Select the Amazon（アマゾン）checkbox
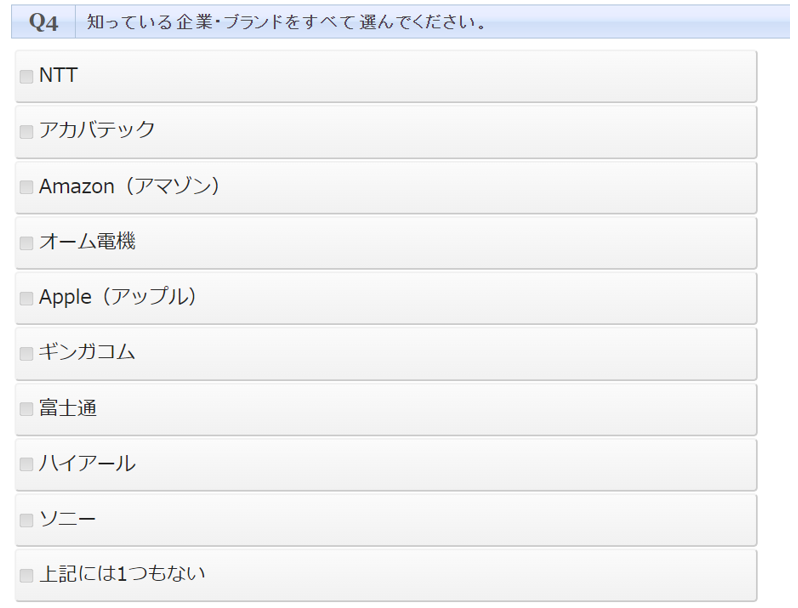The width and height of the screenshot is (798, 608). pos(27,188)
